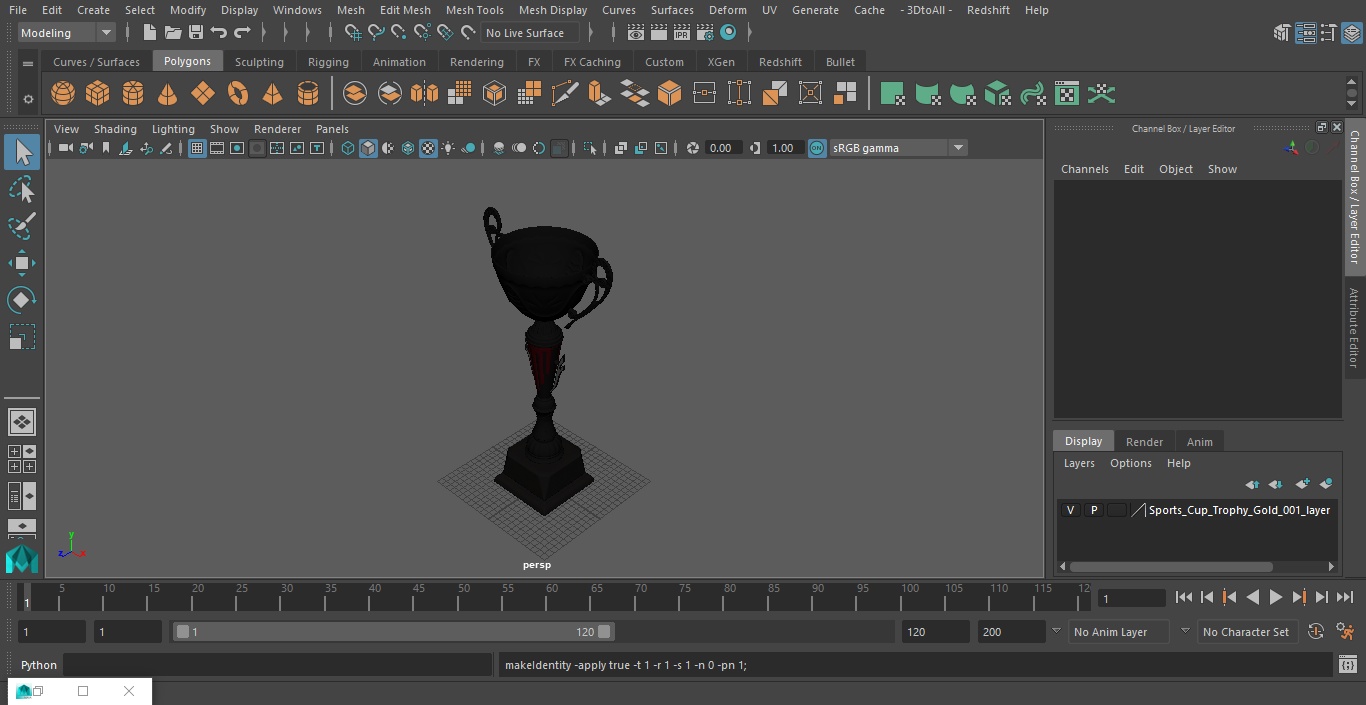Switch to the Render layer tab

pos(1144,442)
